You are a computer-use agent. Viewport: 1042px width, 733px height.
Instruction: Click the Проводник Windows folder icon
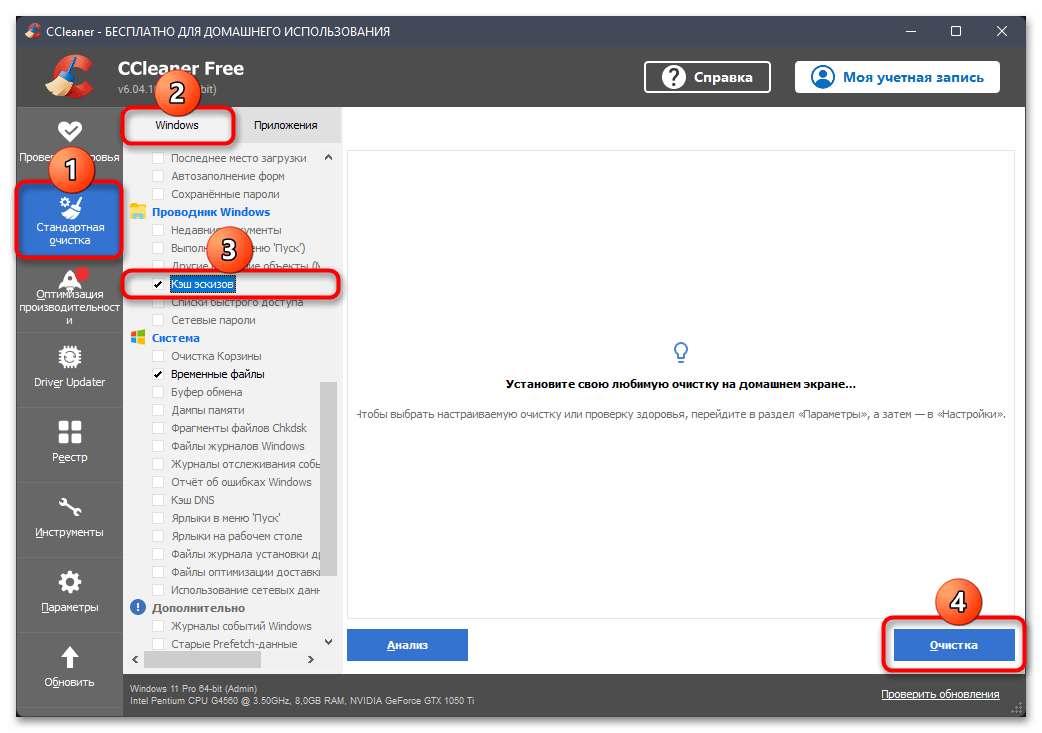pos(138,212)
